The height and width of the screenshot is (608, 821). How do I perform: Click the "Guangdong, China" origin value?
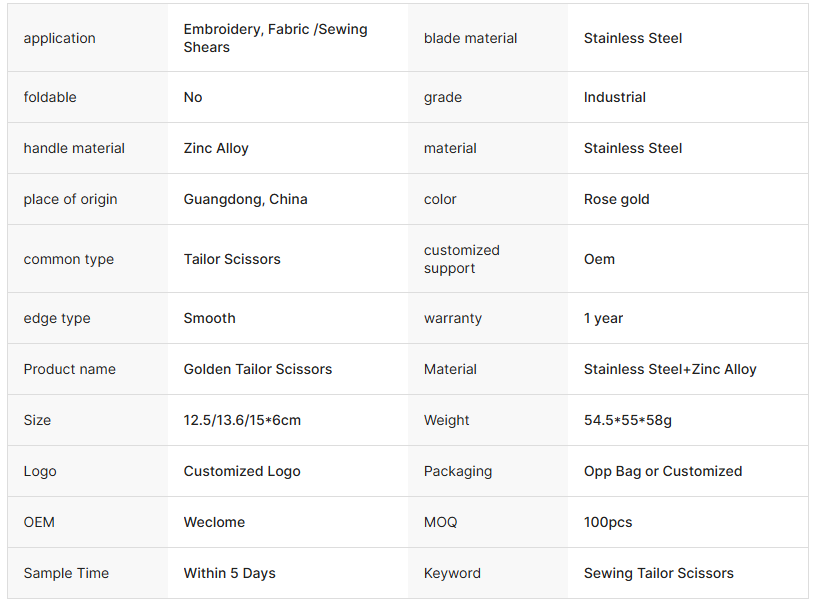(245, 199)
